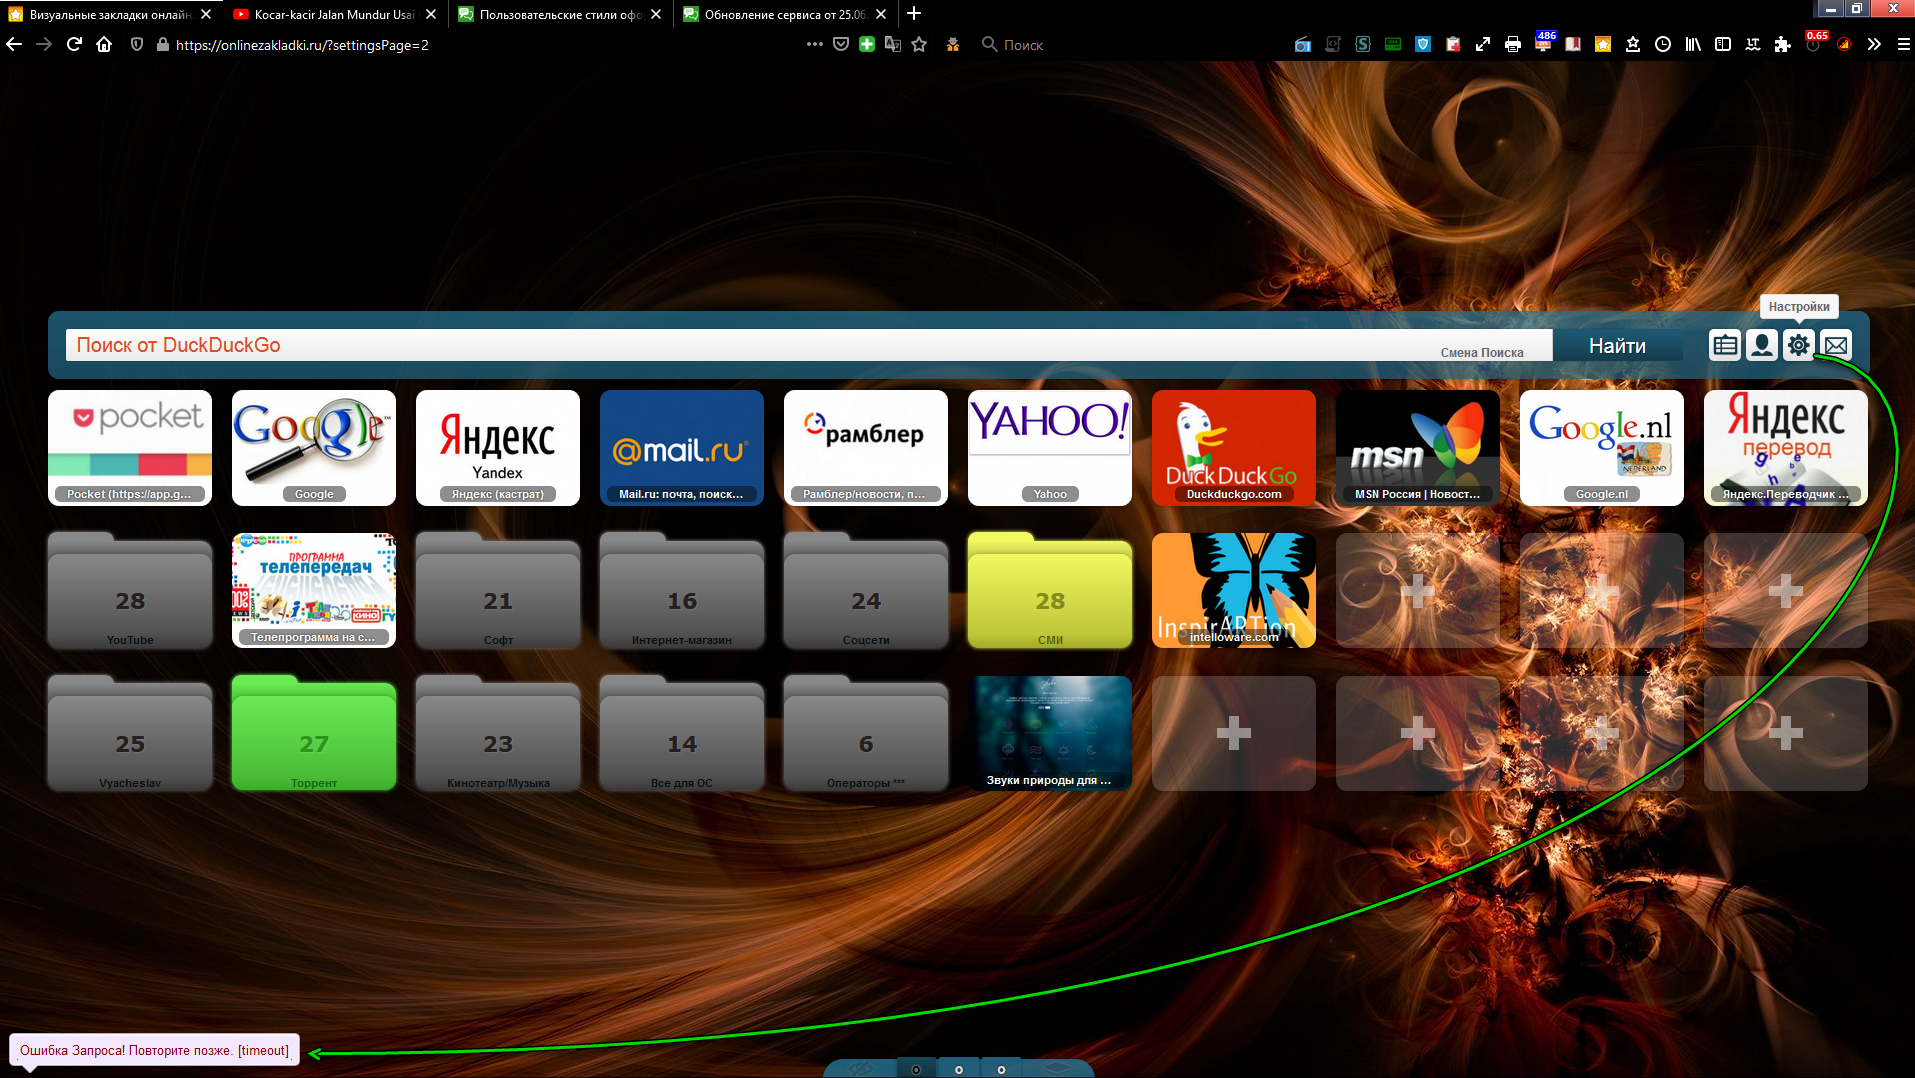Open the envelope messages icon
This screenshot has height=1078, width=1915.
tap(1835, 345)
